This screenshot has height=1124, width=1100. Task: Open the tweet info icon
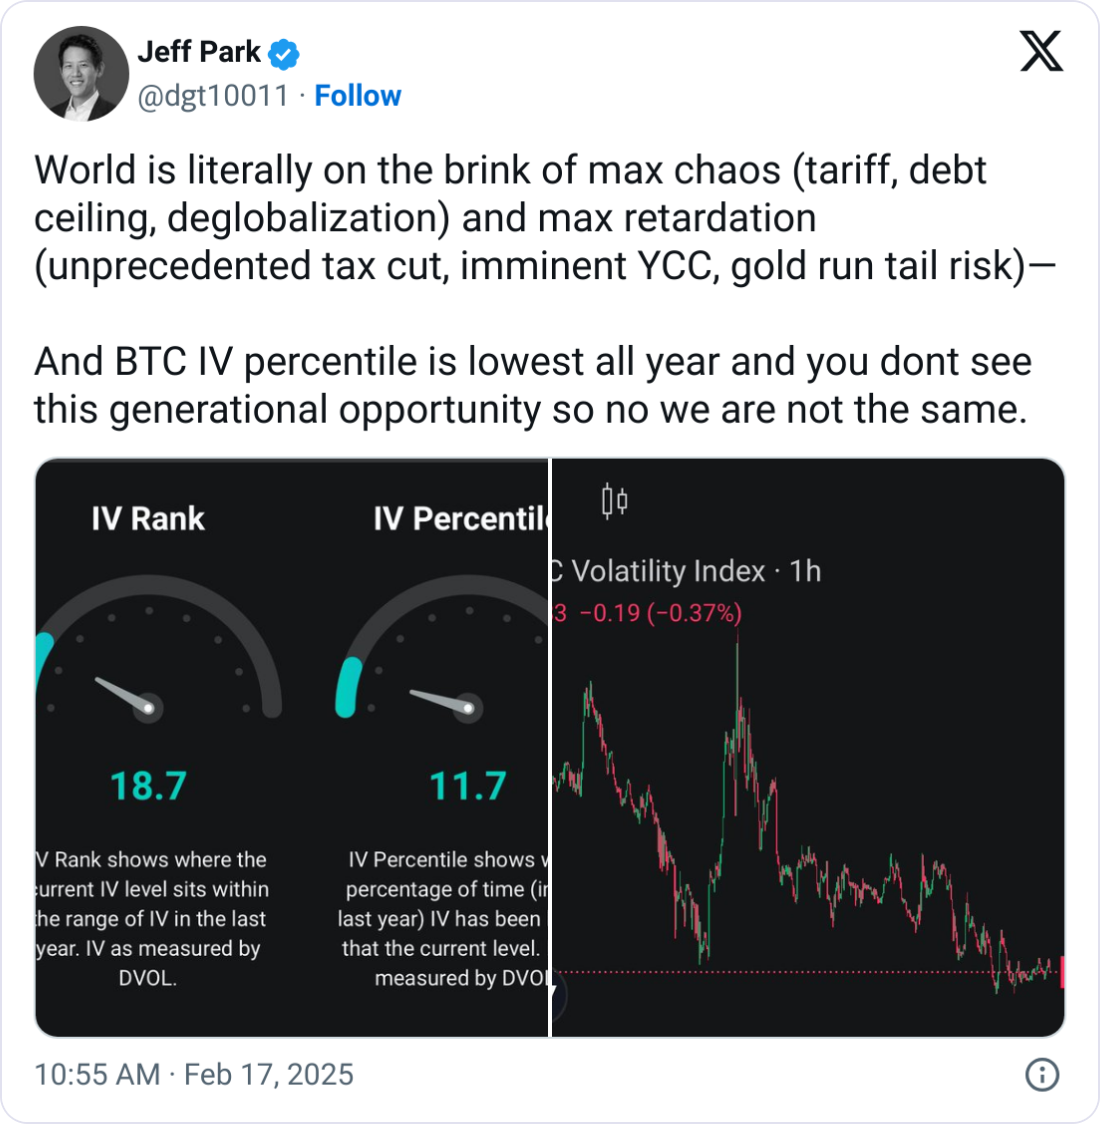coord(1042,1075)
